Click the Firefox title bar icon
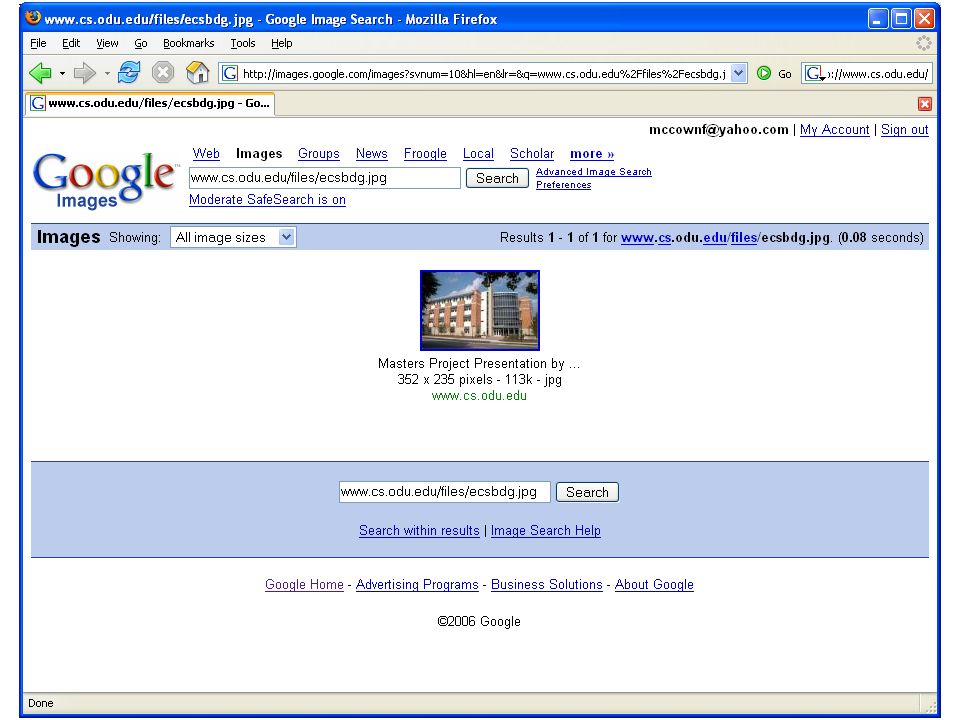 (32, 18)
